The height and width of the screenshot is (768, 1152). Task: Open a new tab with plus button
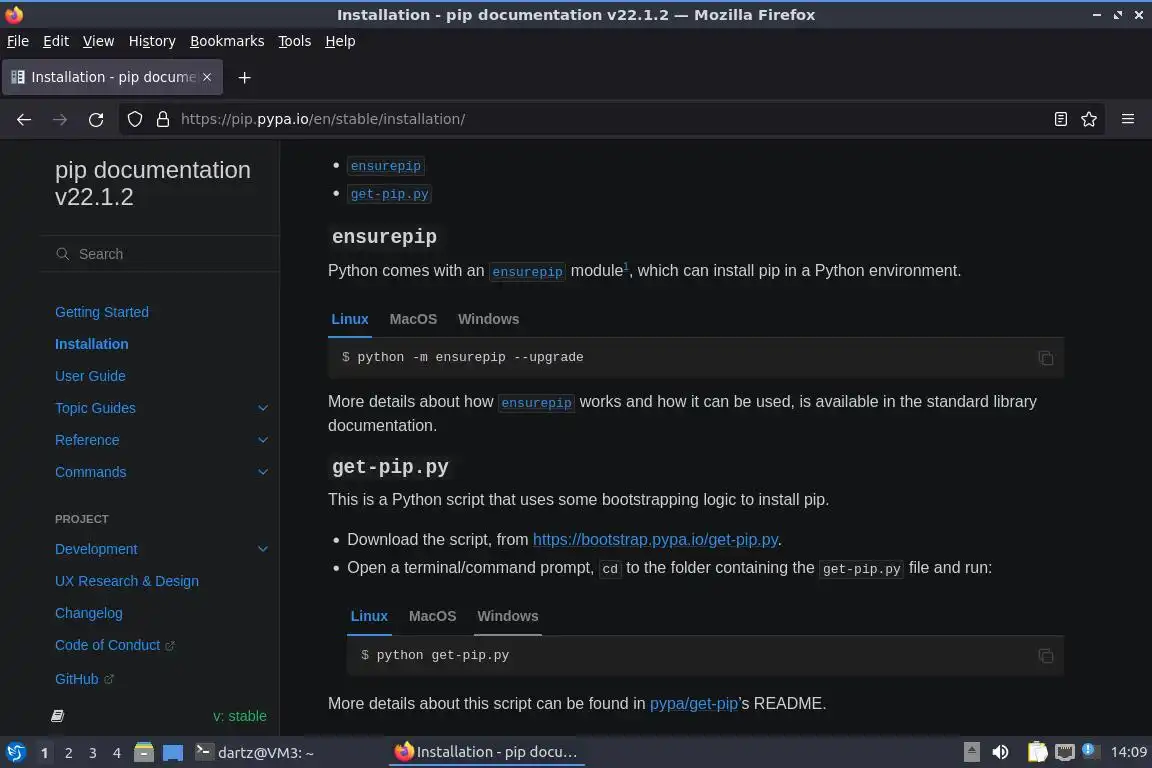pyautogui.click(x=245, y=77)
